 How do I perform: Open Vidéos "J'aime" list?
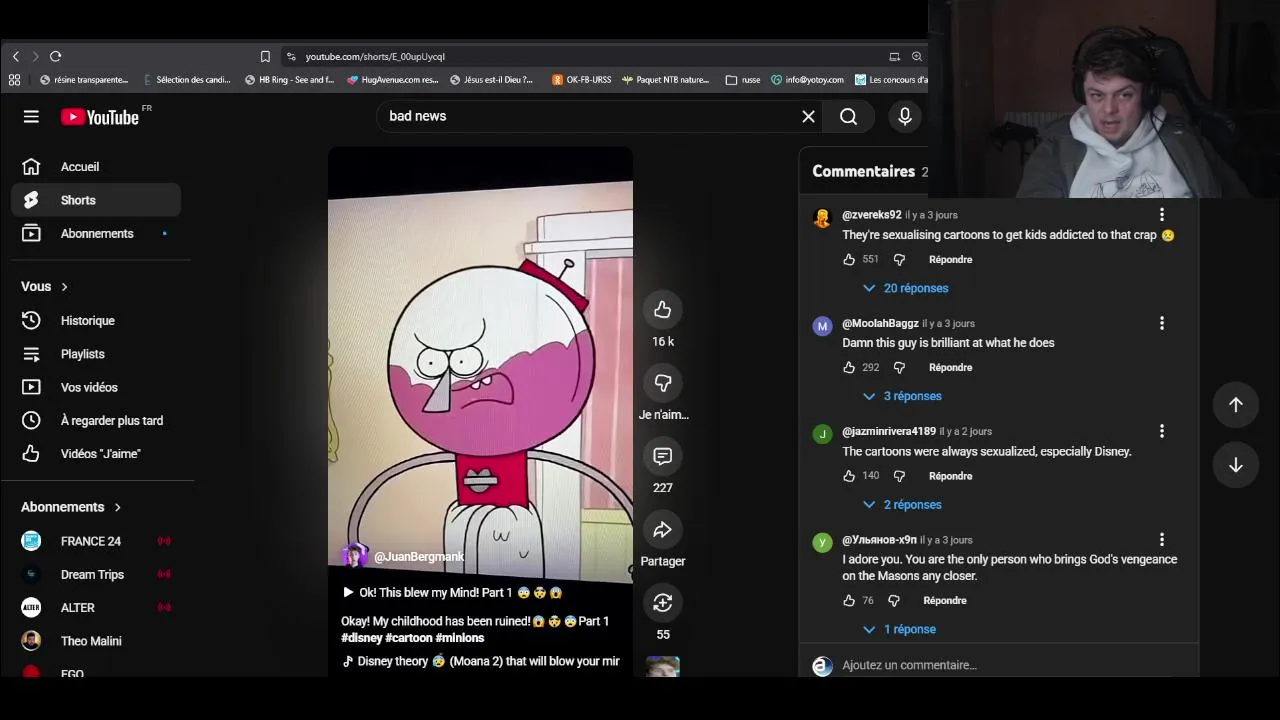point(96,454)
